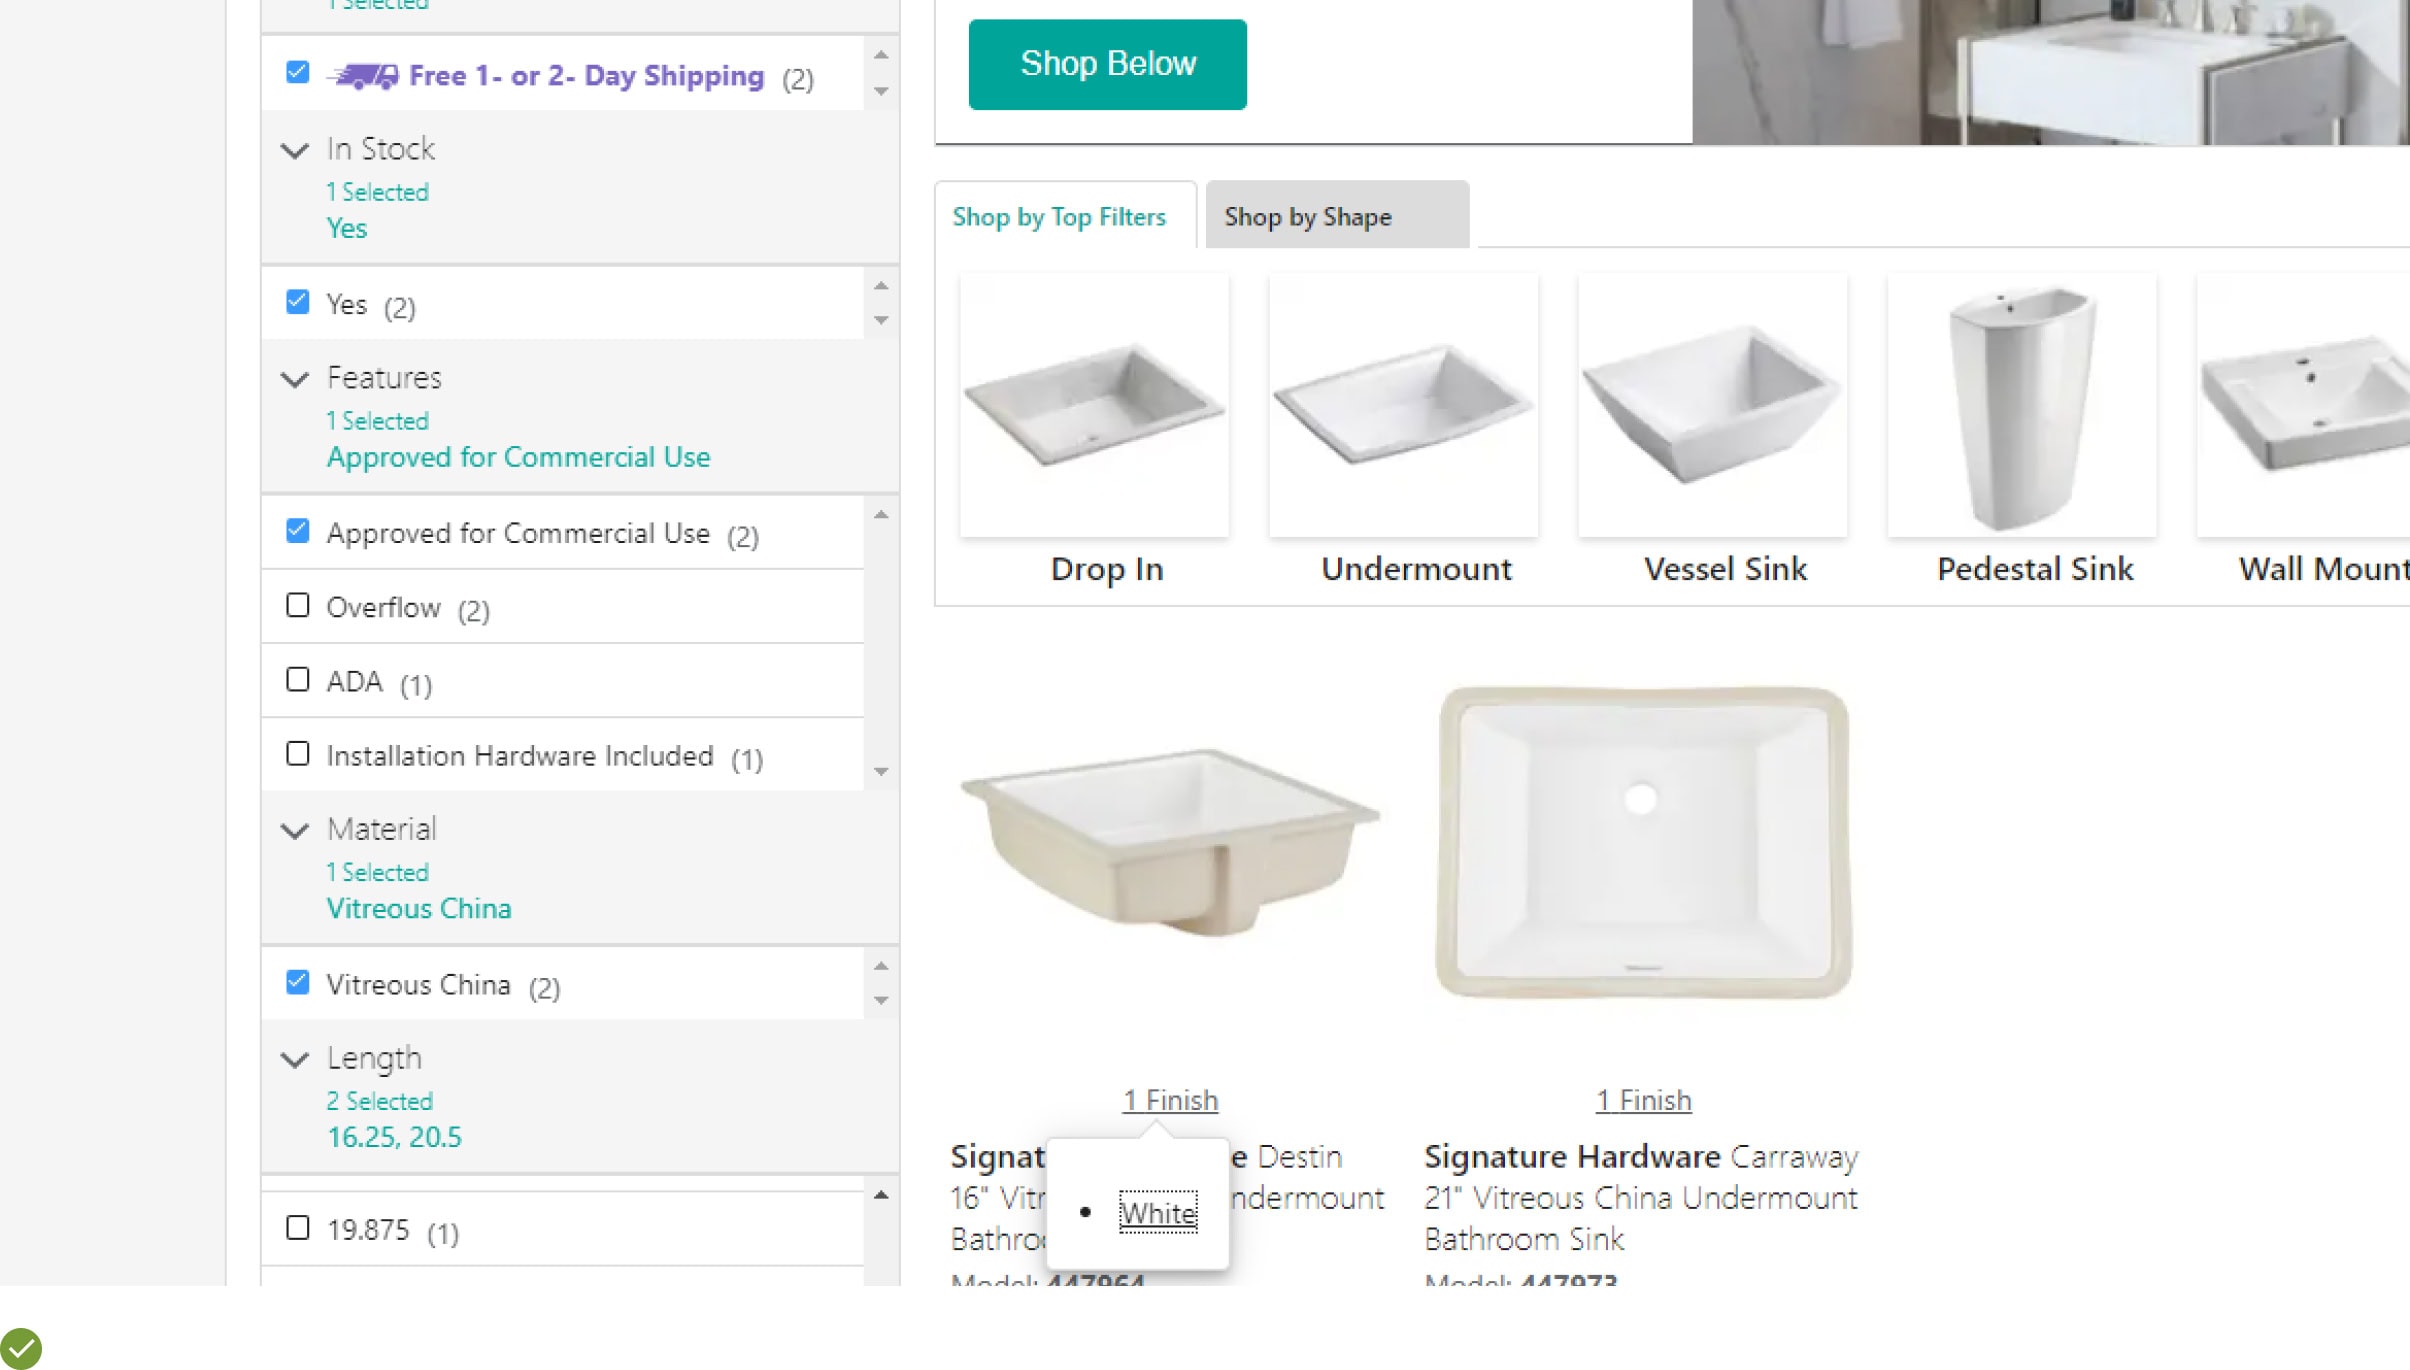Select the Undermount sink image
Image resolution: width=2410 pixels, height=1370 pixels.
click(x=1403, y=405)
